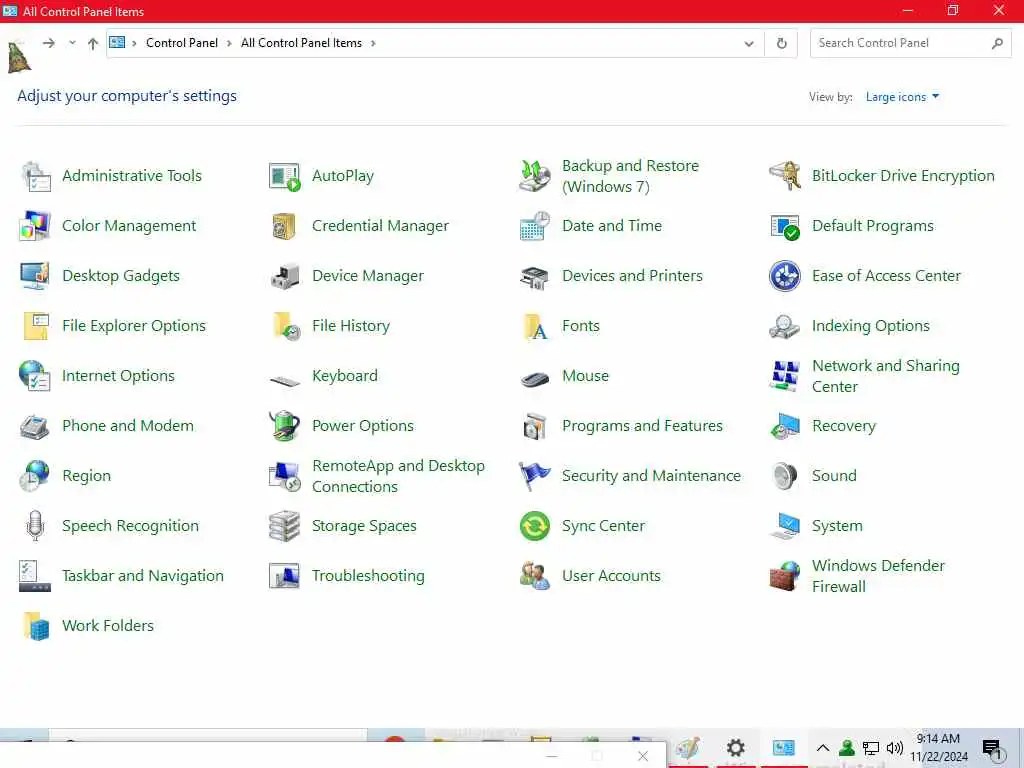Expand the address bar history dropdown
1024x768 pixels.
pyautogui.click(x=749, y=44)
